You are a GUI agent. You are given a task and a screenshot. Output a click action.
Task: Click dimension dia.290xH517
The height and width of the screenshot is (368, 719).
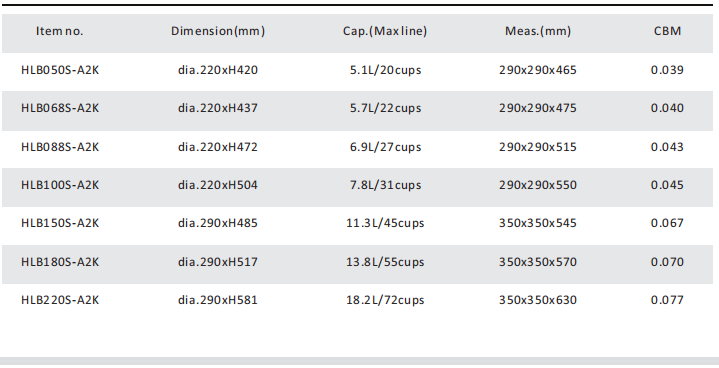(218, 262)
